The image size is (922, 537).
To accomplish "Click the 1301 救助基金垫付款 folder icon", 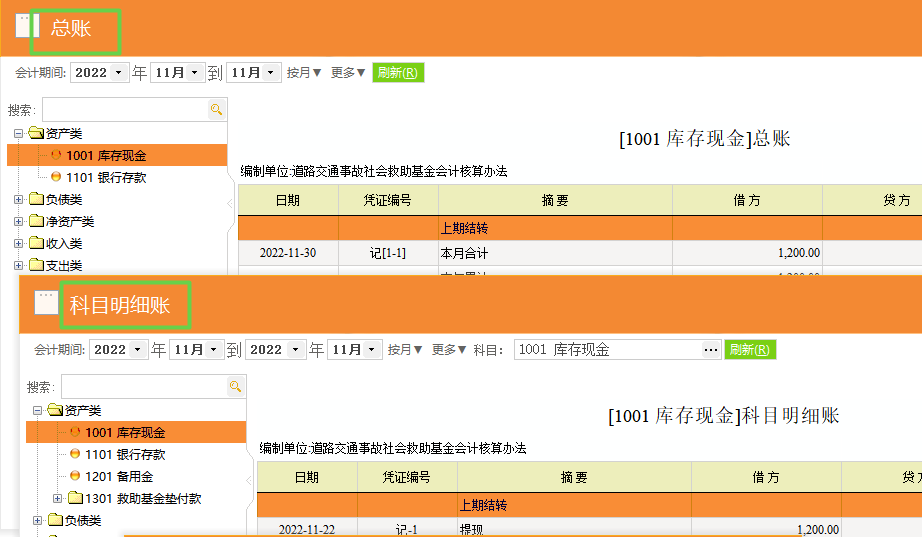I will click(x=75, y=499).
